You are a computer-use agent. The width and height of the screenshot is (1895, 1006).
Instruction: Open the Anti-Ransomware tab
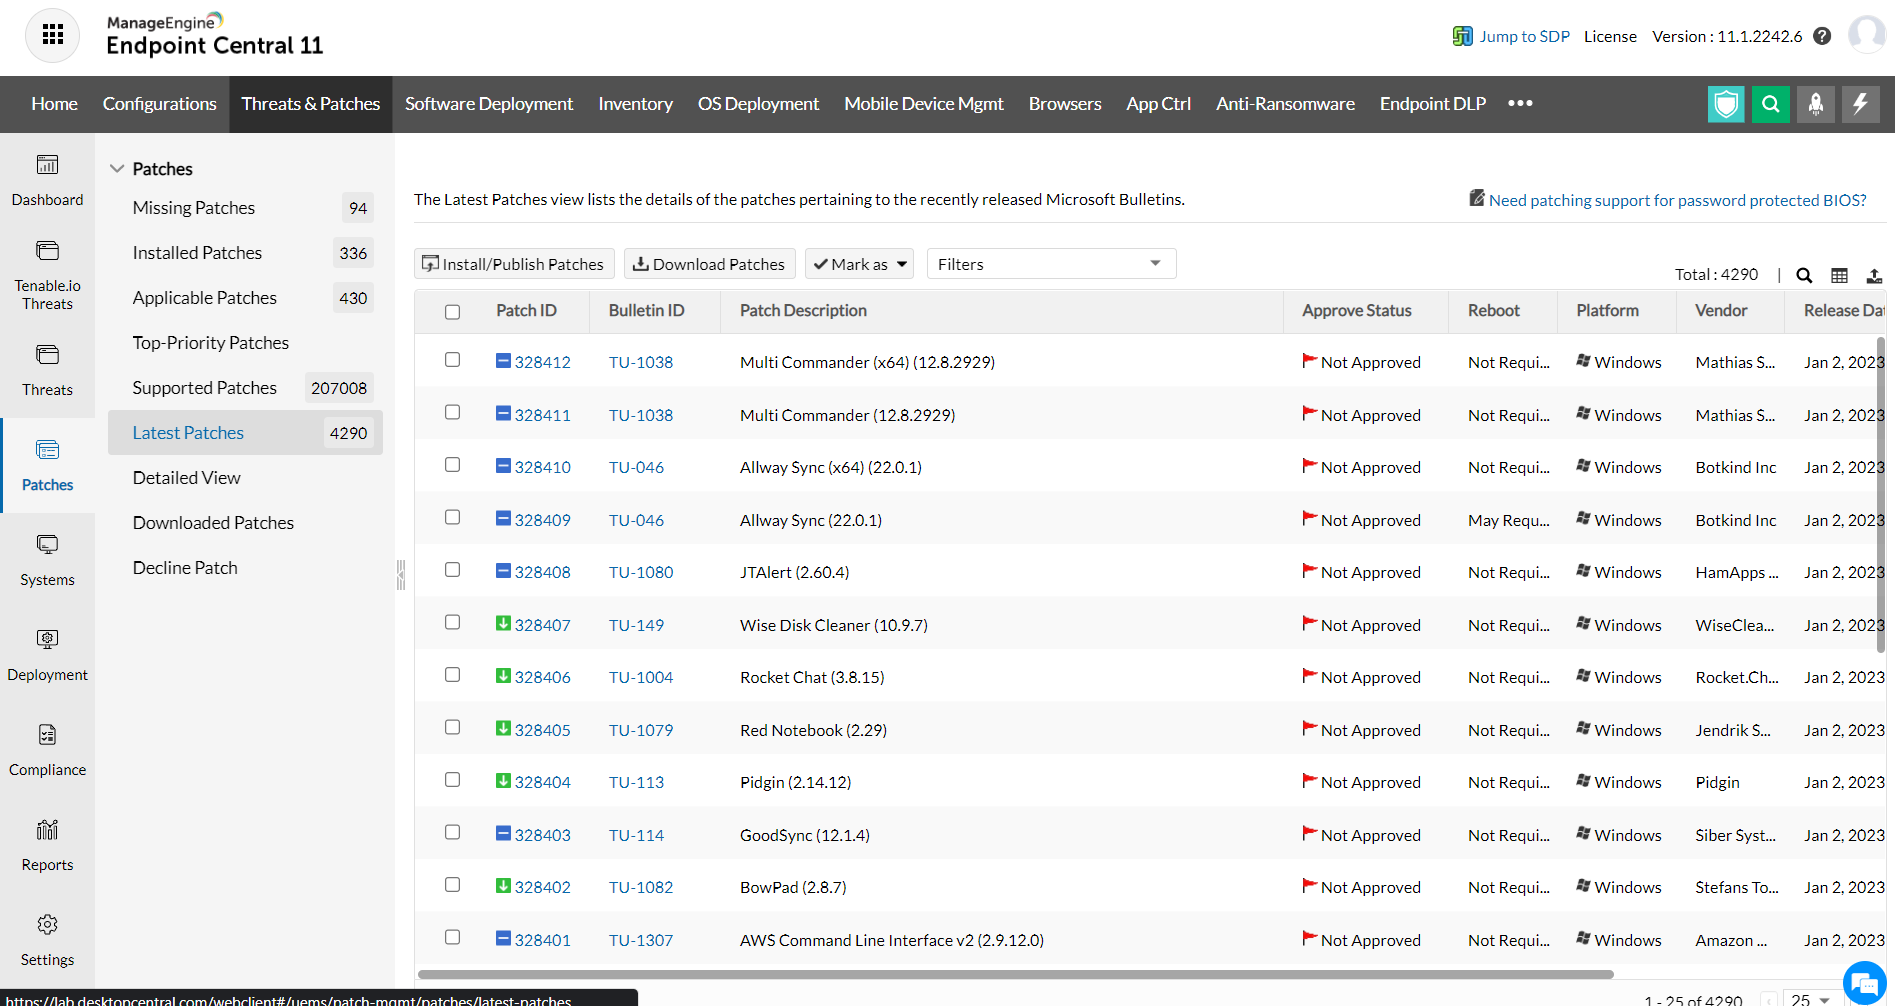click(x=1285, y=104)
